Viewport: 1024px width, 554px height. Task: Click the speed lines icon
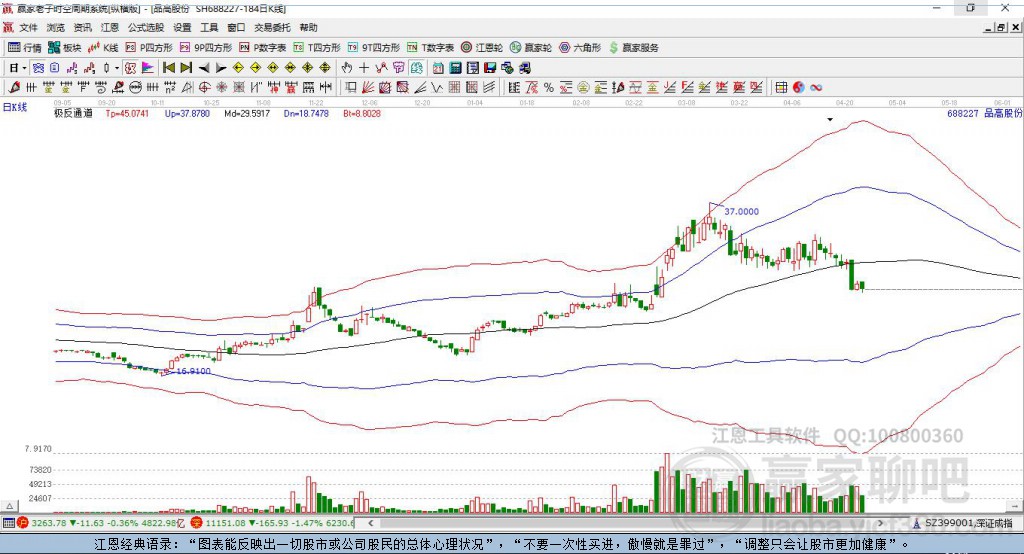pos(420,88)
